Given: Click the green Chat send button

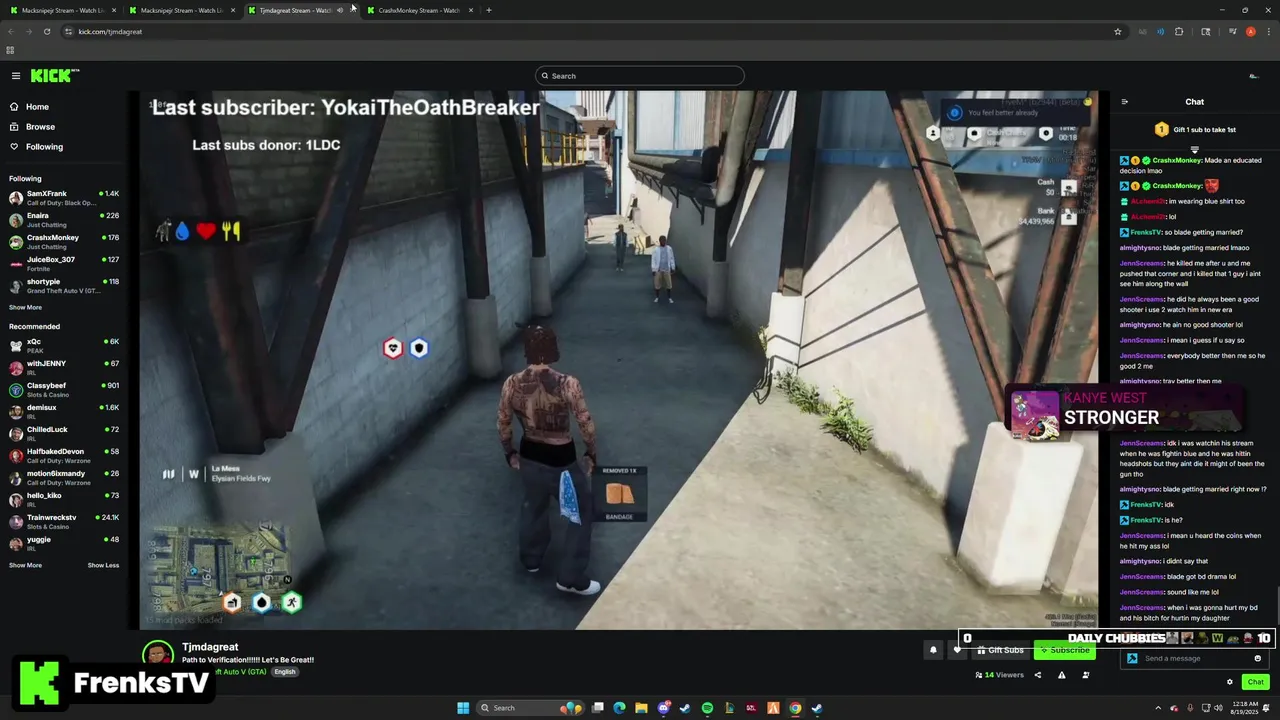Looking at the screenshot, I should point(1256,682).
